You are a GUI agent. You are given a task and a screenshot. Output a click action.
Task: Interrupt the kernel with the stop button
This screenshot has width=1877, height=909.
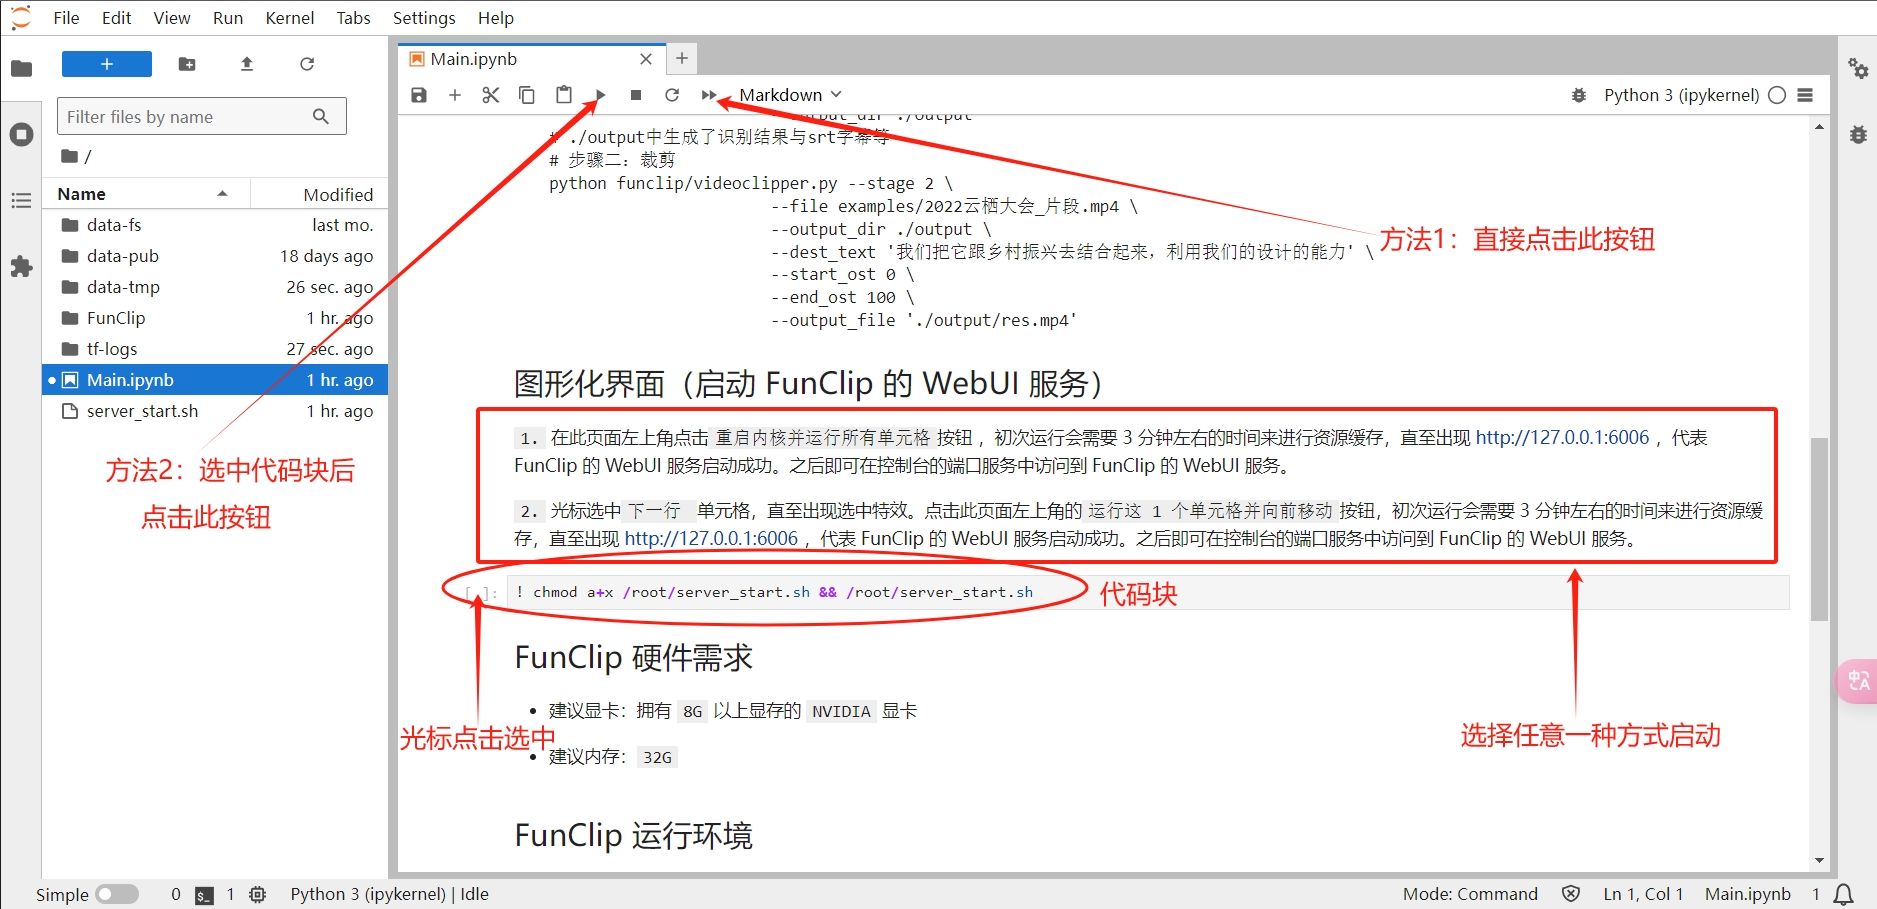click(x=636, y=95)
